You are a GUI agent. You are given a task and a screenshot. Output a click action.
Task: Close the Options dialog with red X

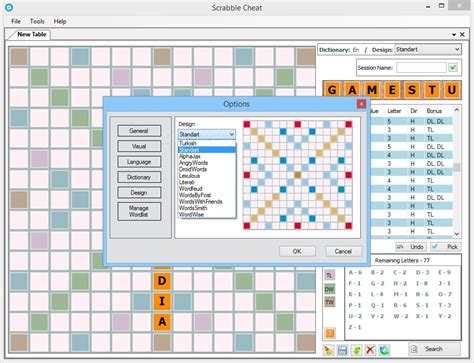361,104
